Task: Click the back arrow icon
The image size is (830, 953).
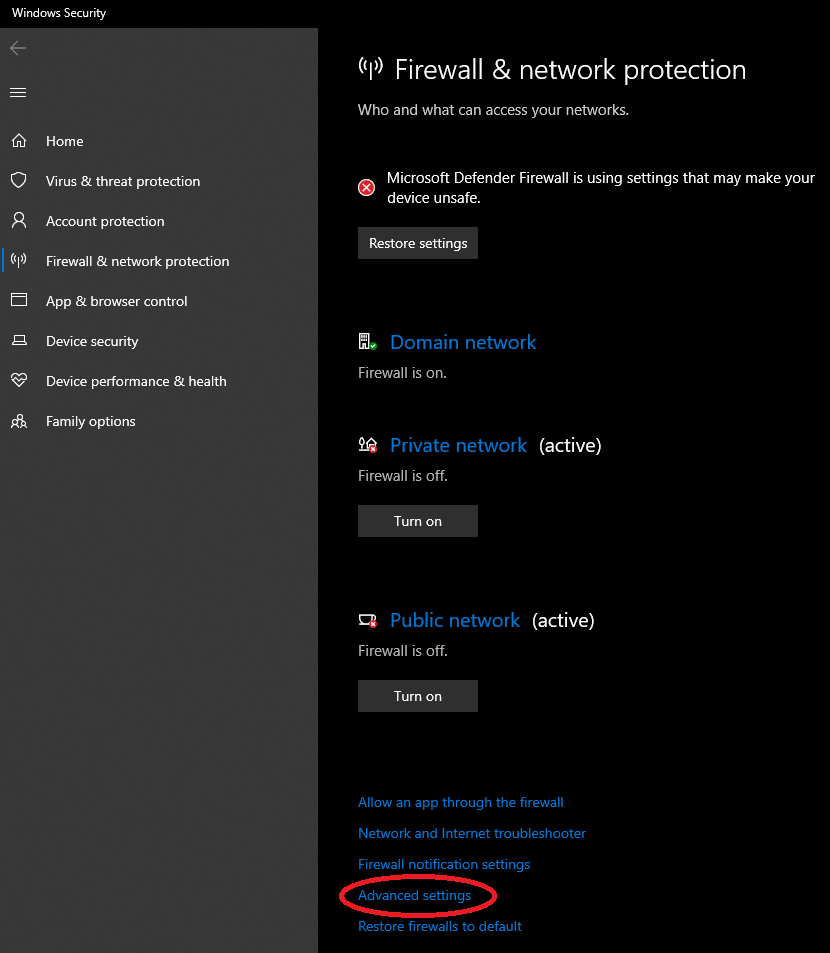Action: click(18, 48)
